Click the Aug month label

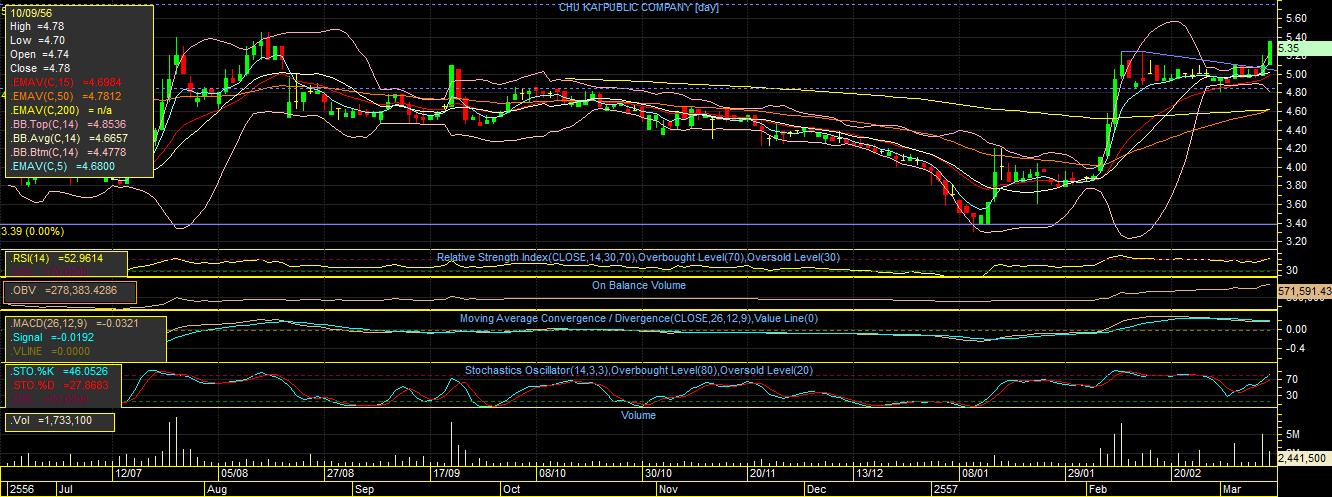pyautogui.click(x=215, y=490)
